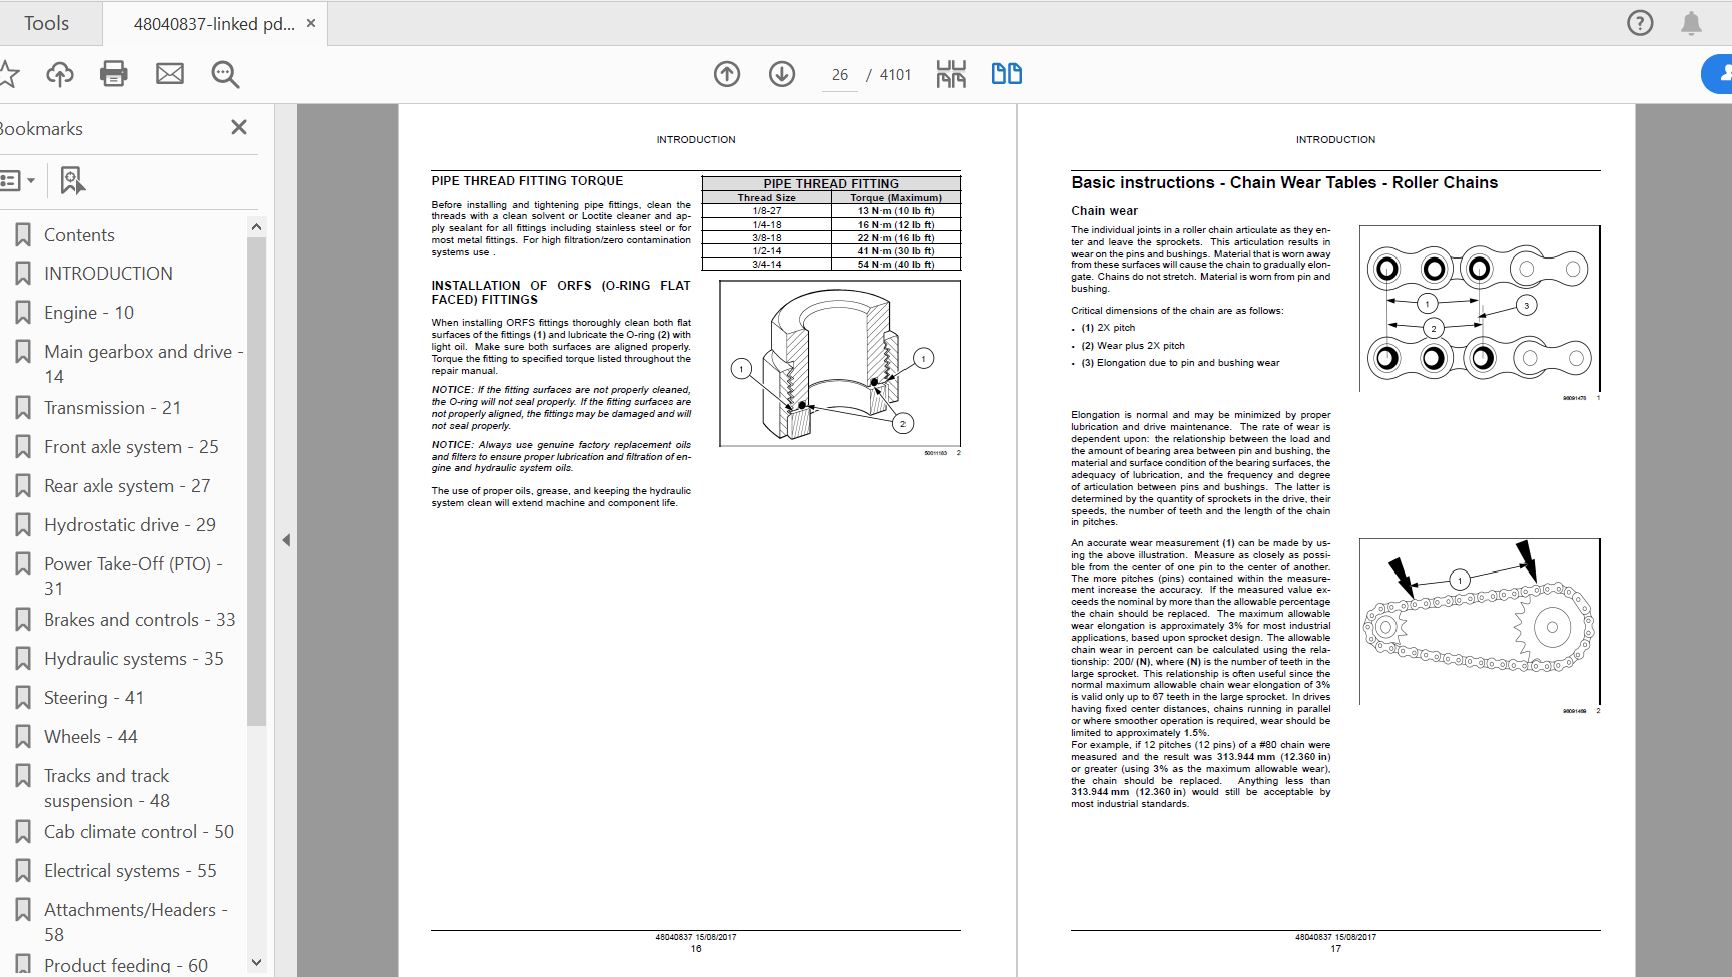Open the Help question mark icon

pyautogui.click(x=1640, y=23)
